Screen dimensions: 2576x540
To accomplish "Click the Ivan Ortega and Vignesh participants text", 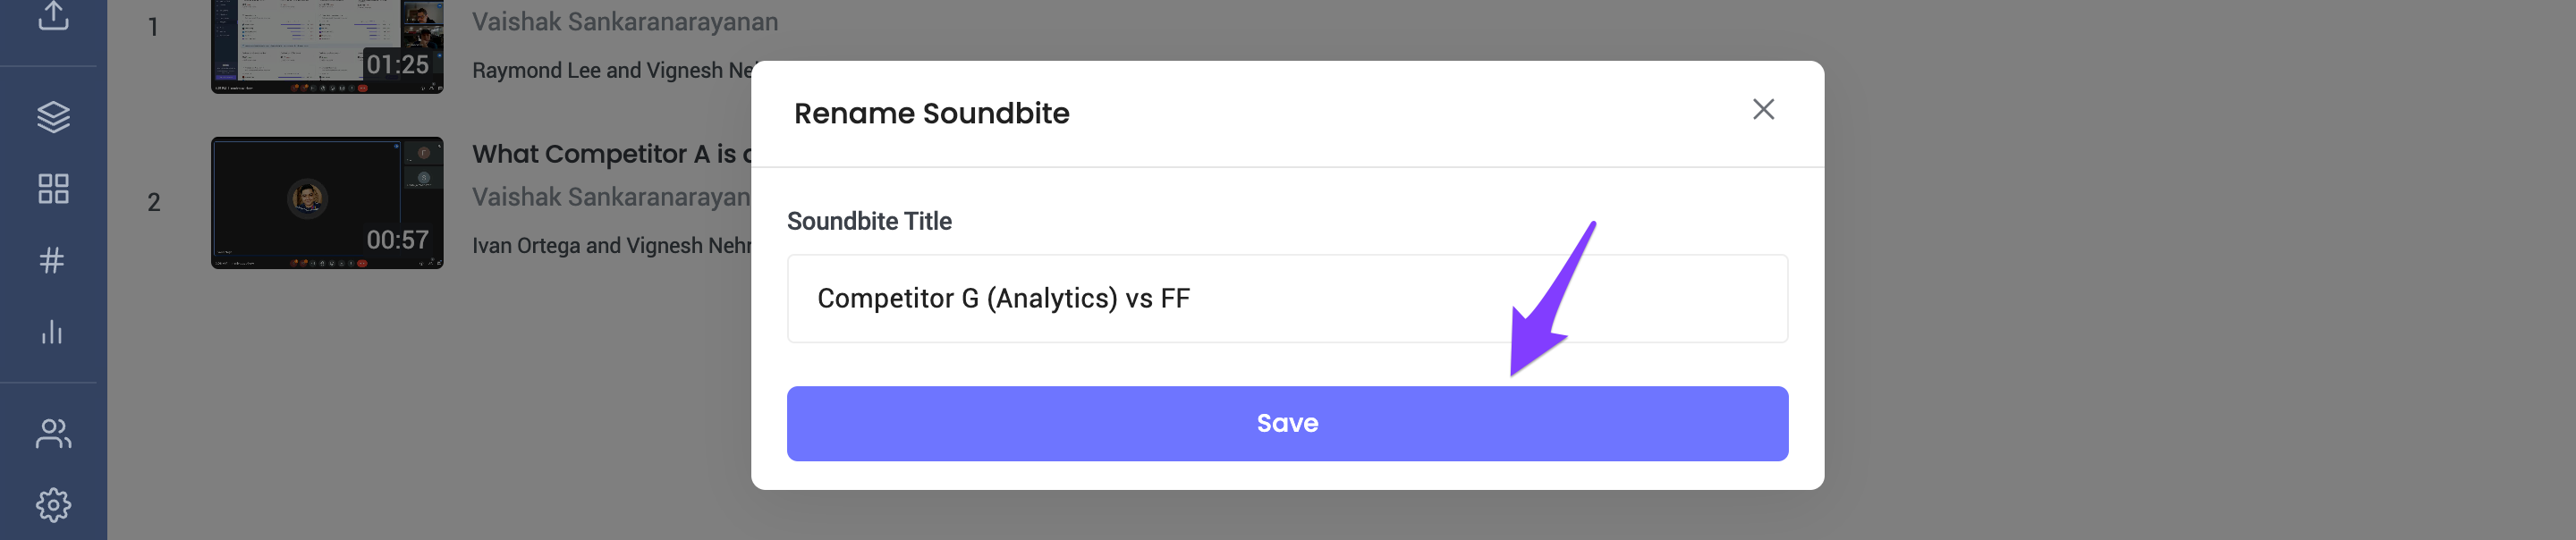I will tap(612, 245).
